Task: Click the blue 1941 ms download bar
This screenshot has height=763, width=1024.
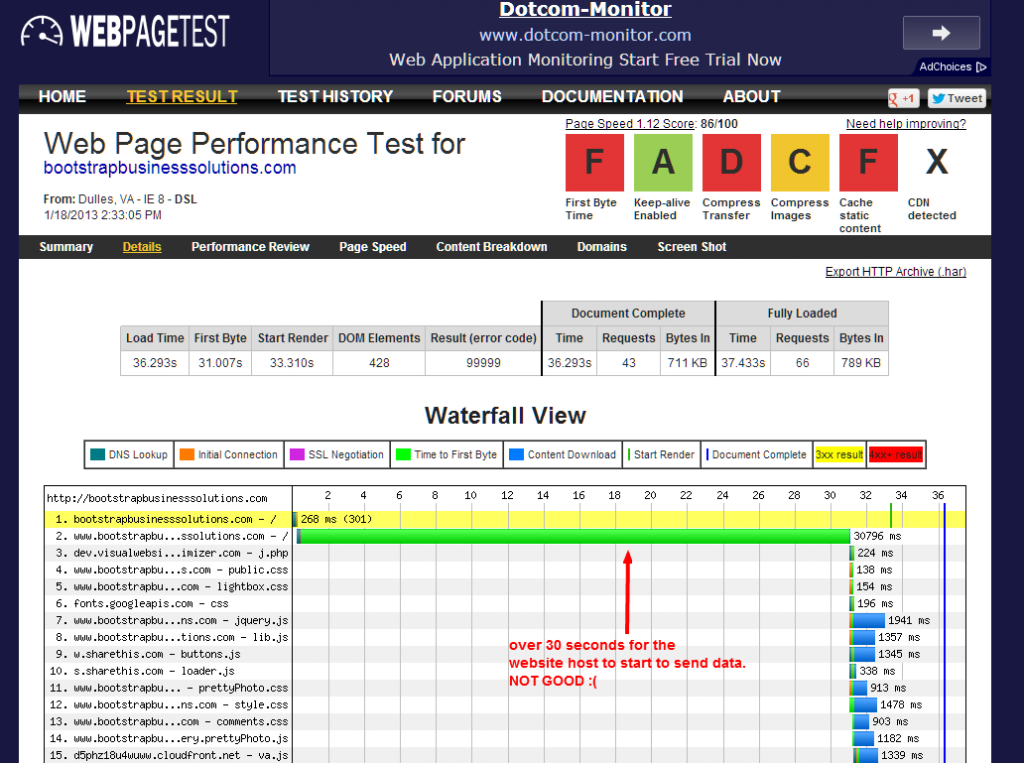Action: [868, 621]
